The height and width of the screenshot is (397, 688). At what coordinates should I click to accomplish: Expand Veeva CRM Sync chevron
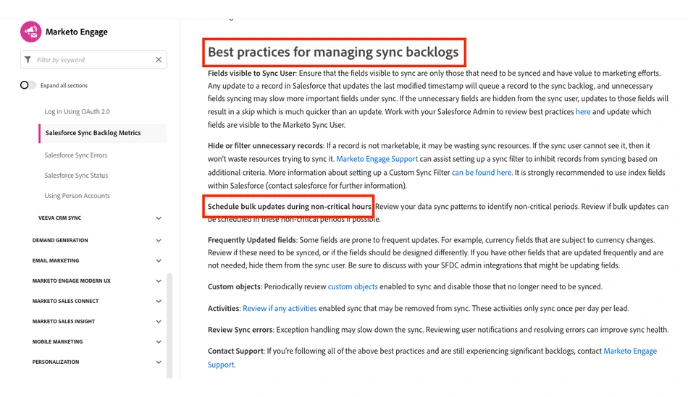point(158,218)
